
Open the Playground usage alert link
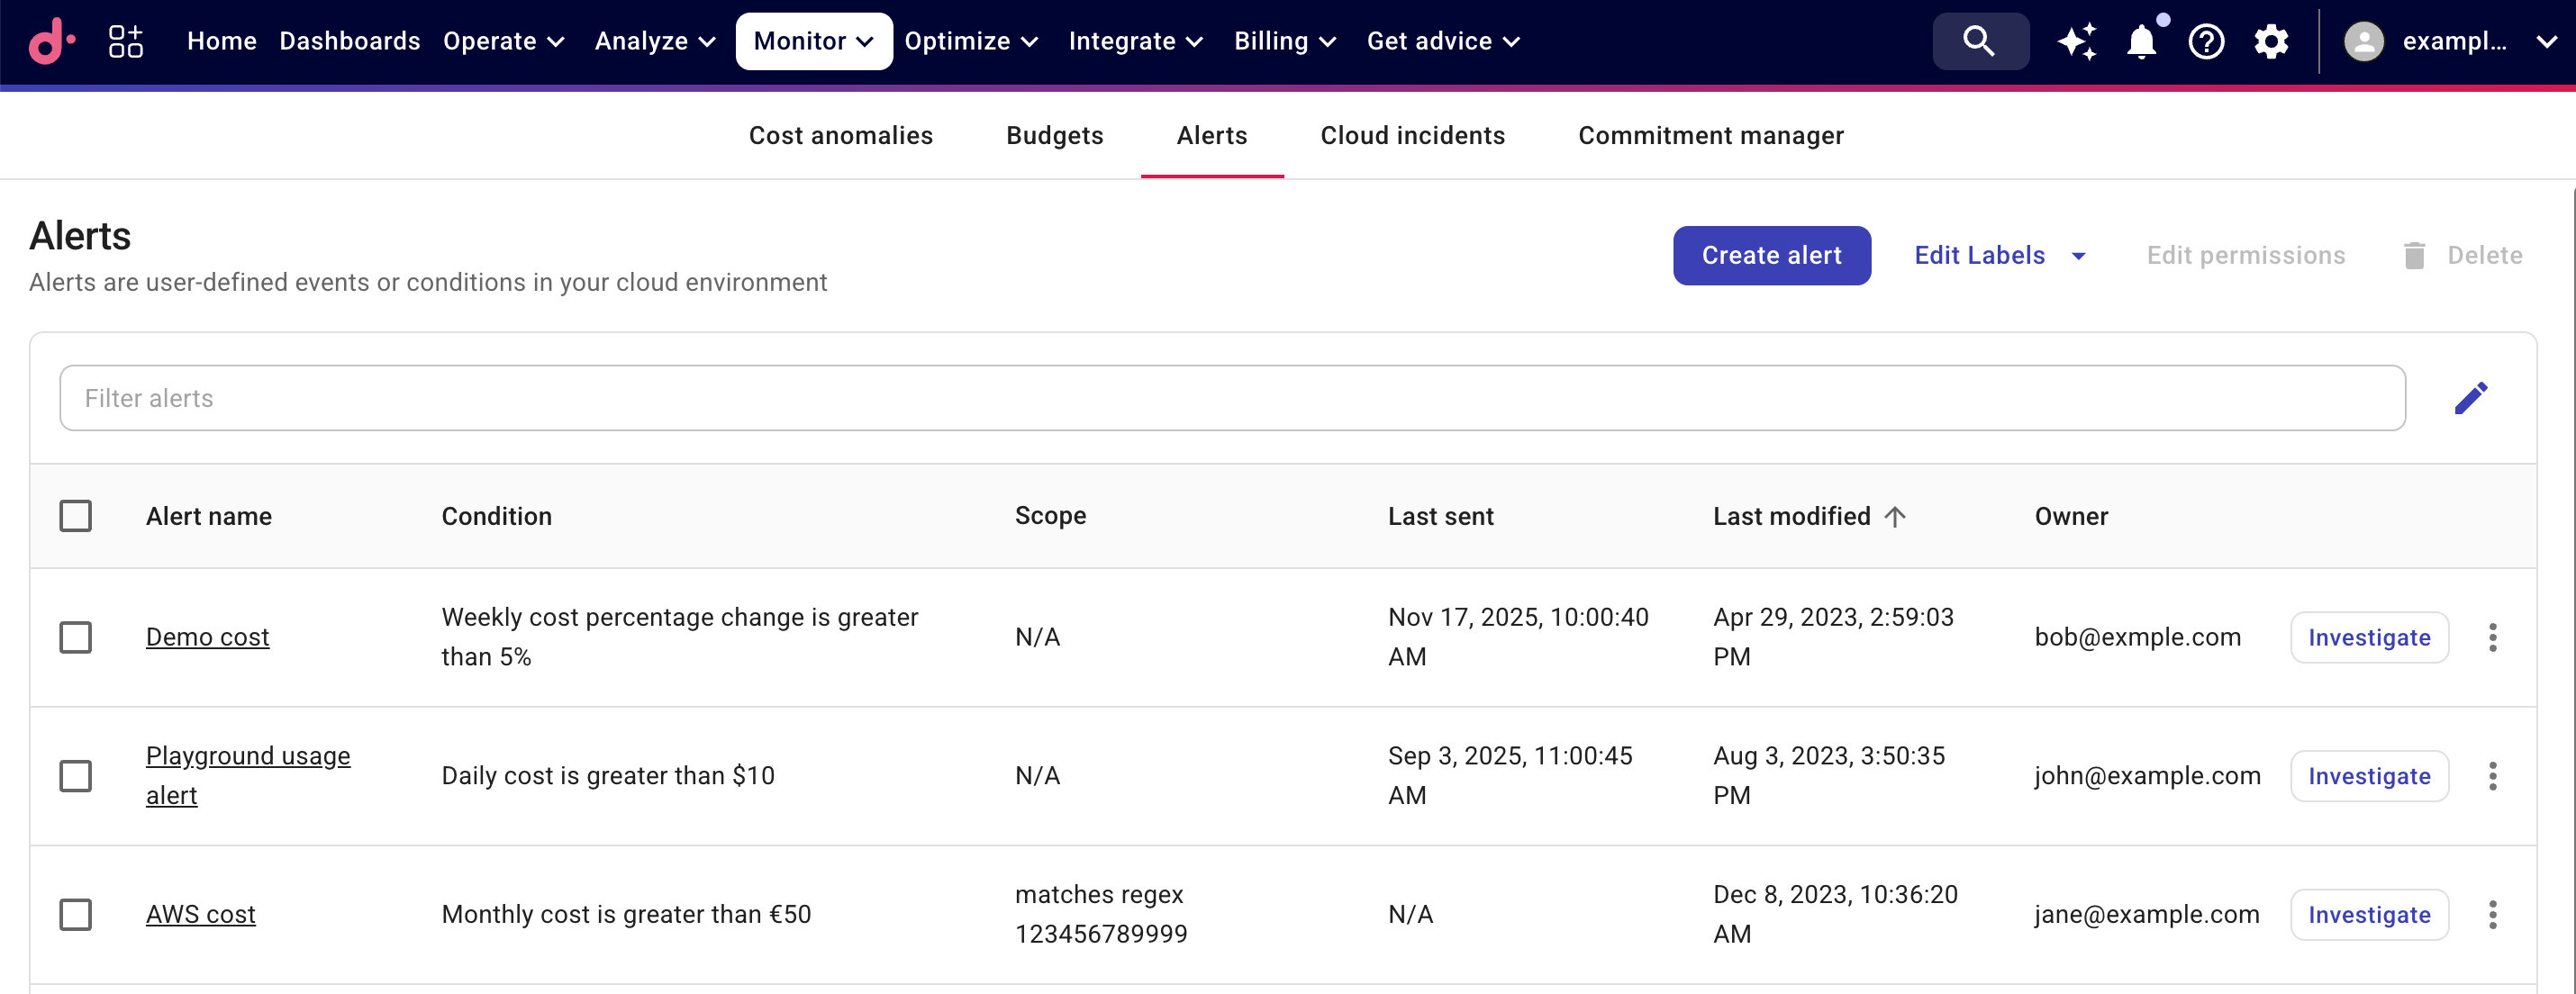tap(247, 755)
